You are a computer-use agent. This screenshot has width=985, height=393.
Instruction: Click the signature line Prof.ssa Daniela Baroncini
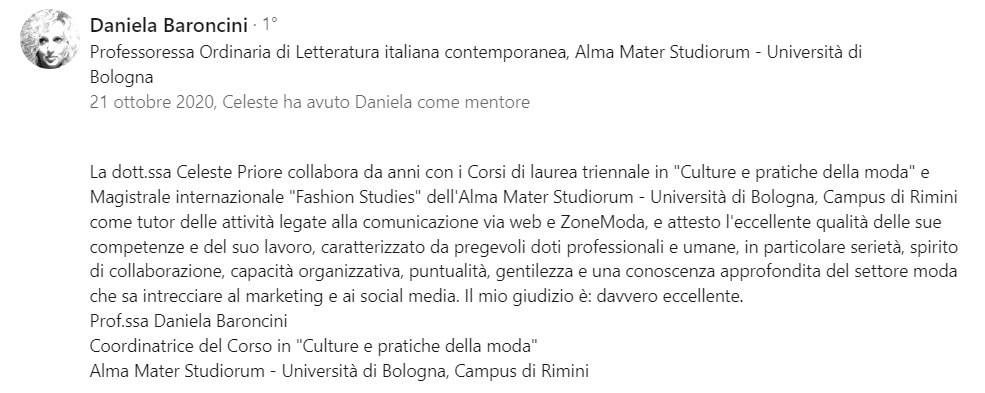point(188,321)
